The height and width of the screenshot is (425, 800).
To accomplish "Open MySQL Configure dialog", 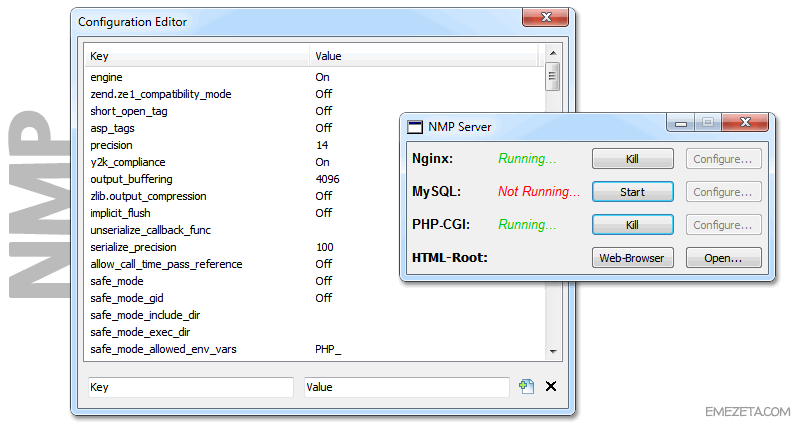I will (x=723, y=192).
